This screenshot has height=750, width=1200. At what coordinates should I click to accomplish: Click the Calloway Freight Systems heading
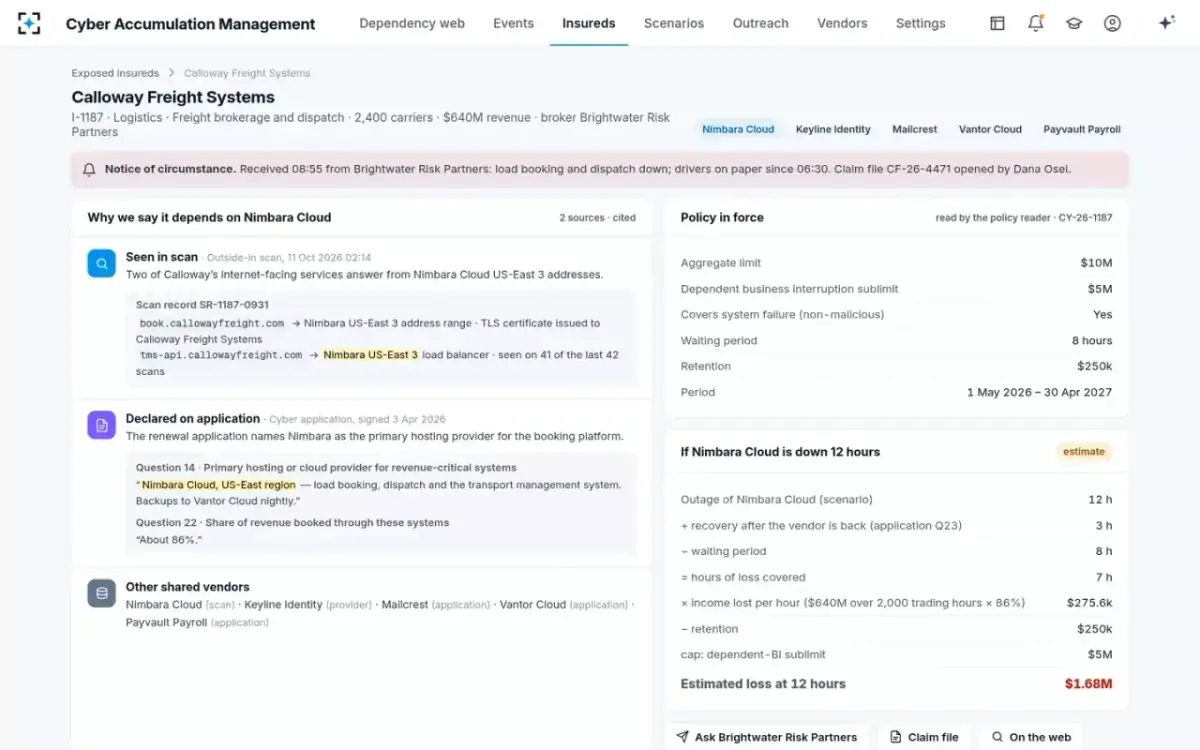tap(173, 97)
